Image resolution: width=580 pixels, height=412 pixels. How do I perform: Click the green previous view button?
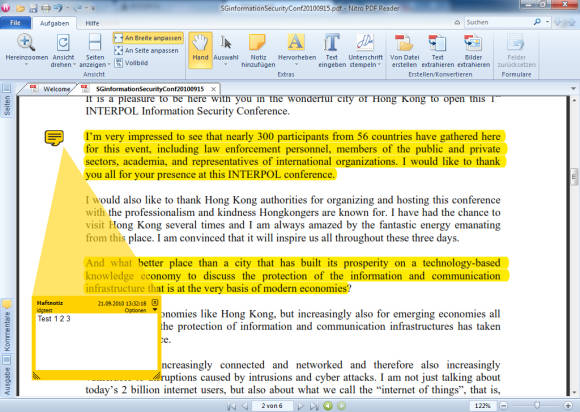pyautogui.click(x=328, y=406)
